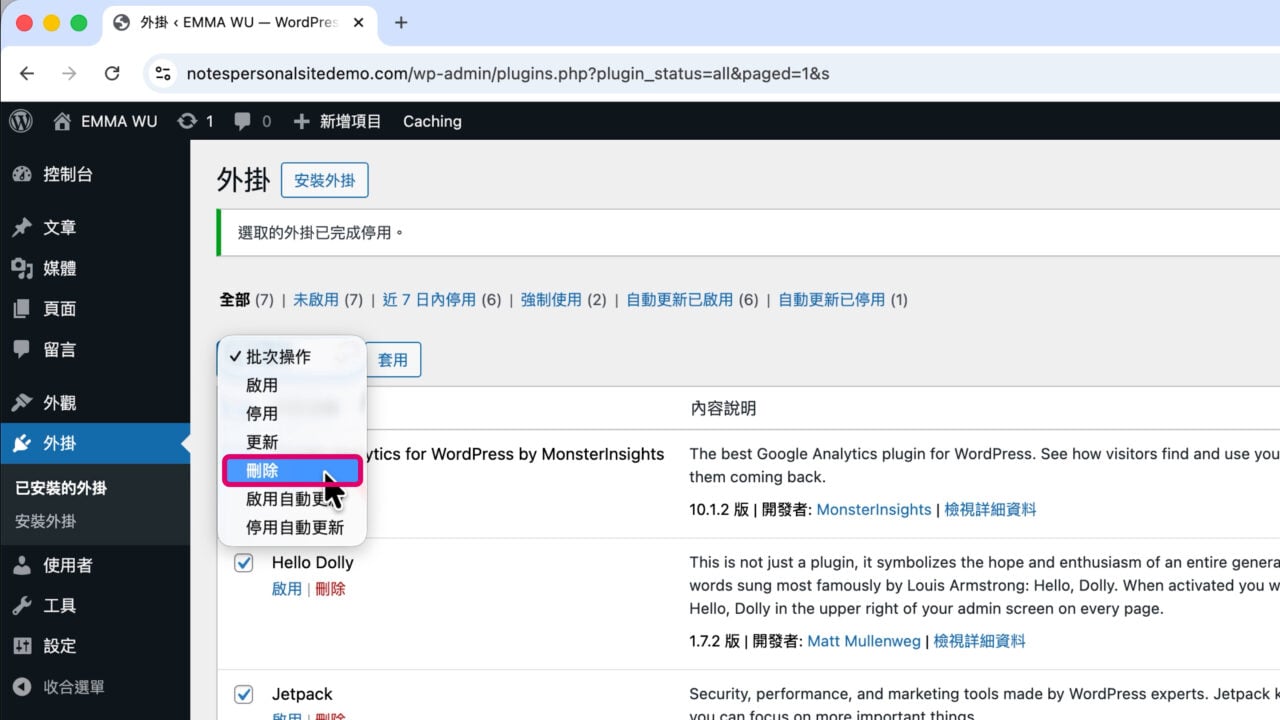Image resolution: width=1280 pixels, height=720 pixels.
Task: Click the 內容說明 column header
Action: coord(723,409)
